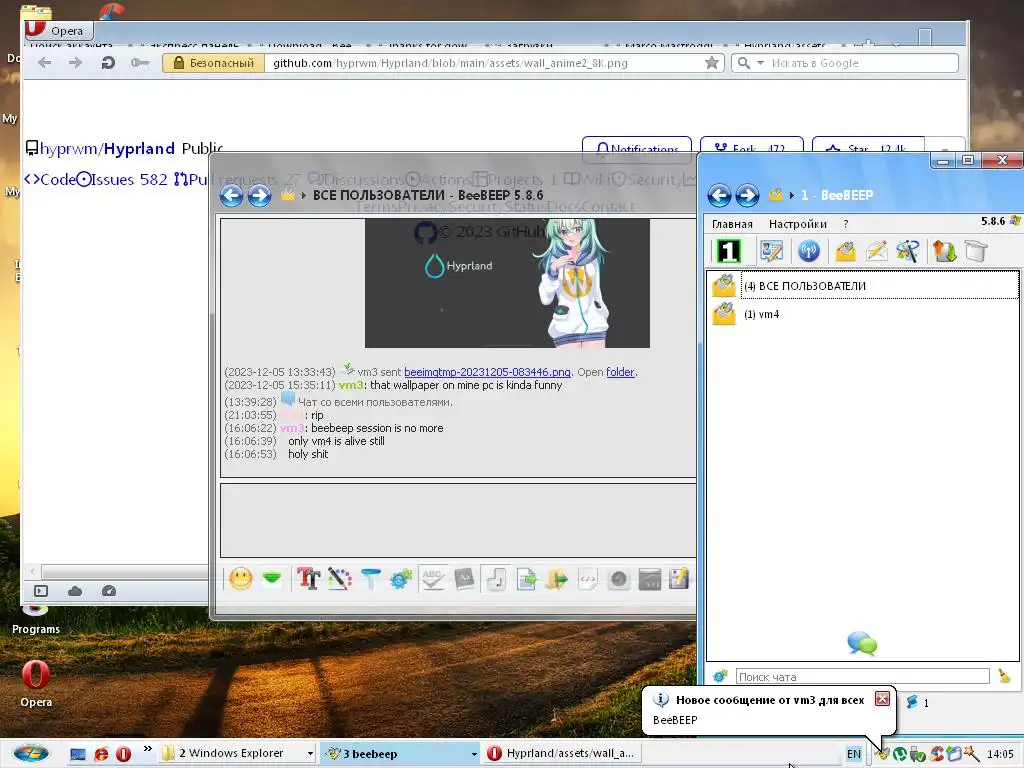This screenshot has width=1024, height=768.
Task: Open chat settings blue gear icon
Action: tap(401, 579)
